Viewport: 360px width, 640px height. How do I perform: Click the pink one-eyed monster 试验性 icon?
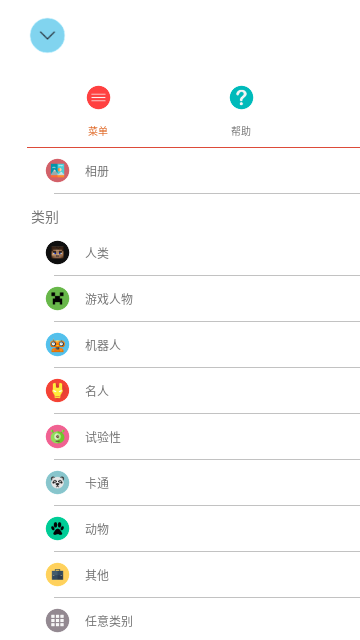pyautogui.click(x=57, y=436)
